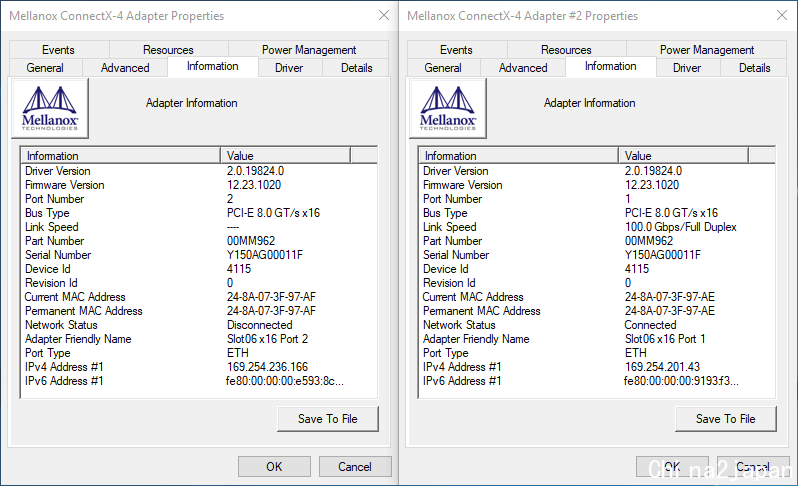798x486 pixels.
Task: Click IPv4 address 169.254.236.166
Action: click(x=267, y=367)
